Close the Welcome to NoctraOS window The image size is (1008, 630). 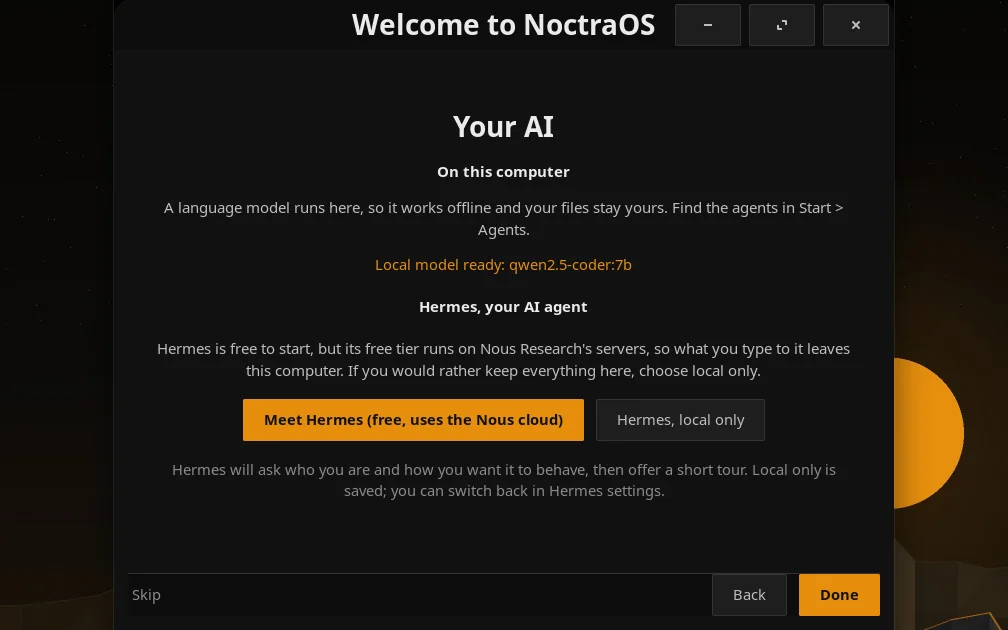(x=856, y=25)
